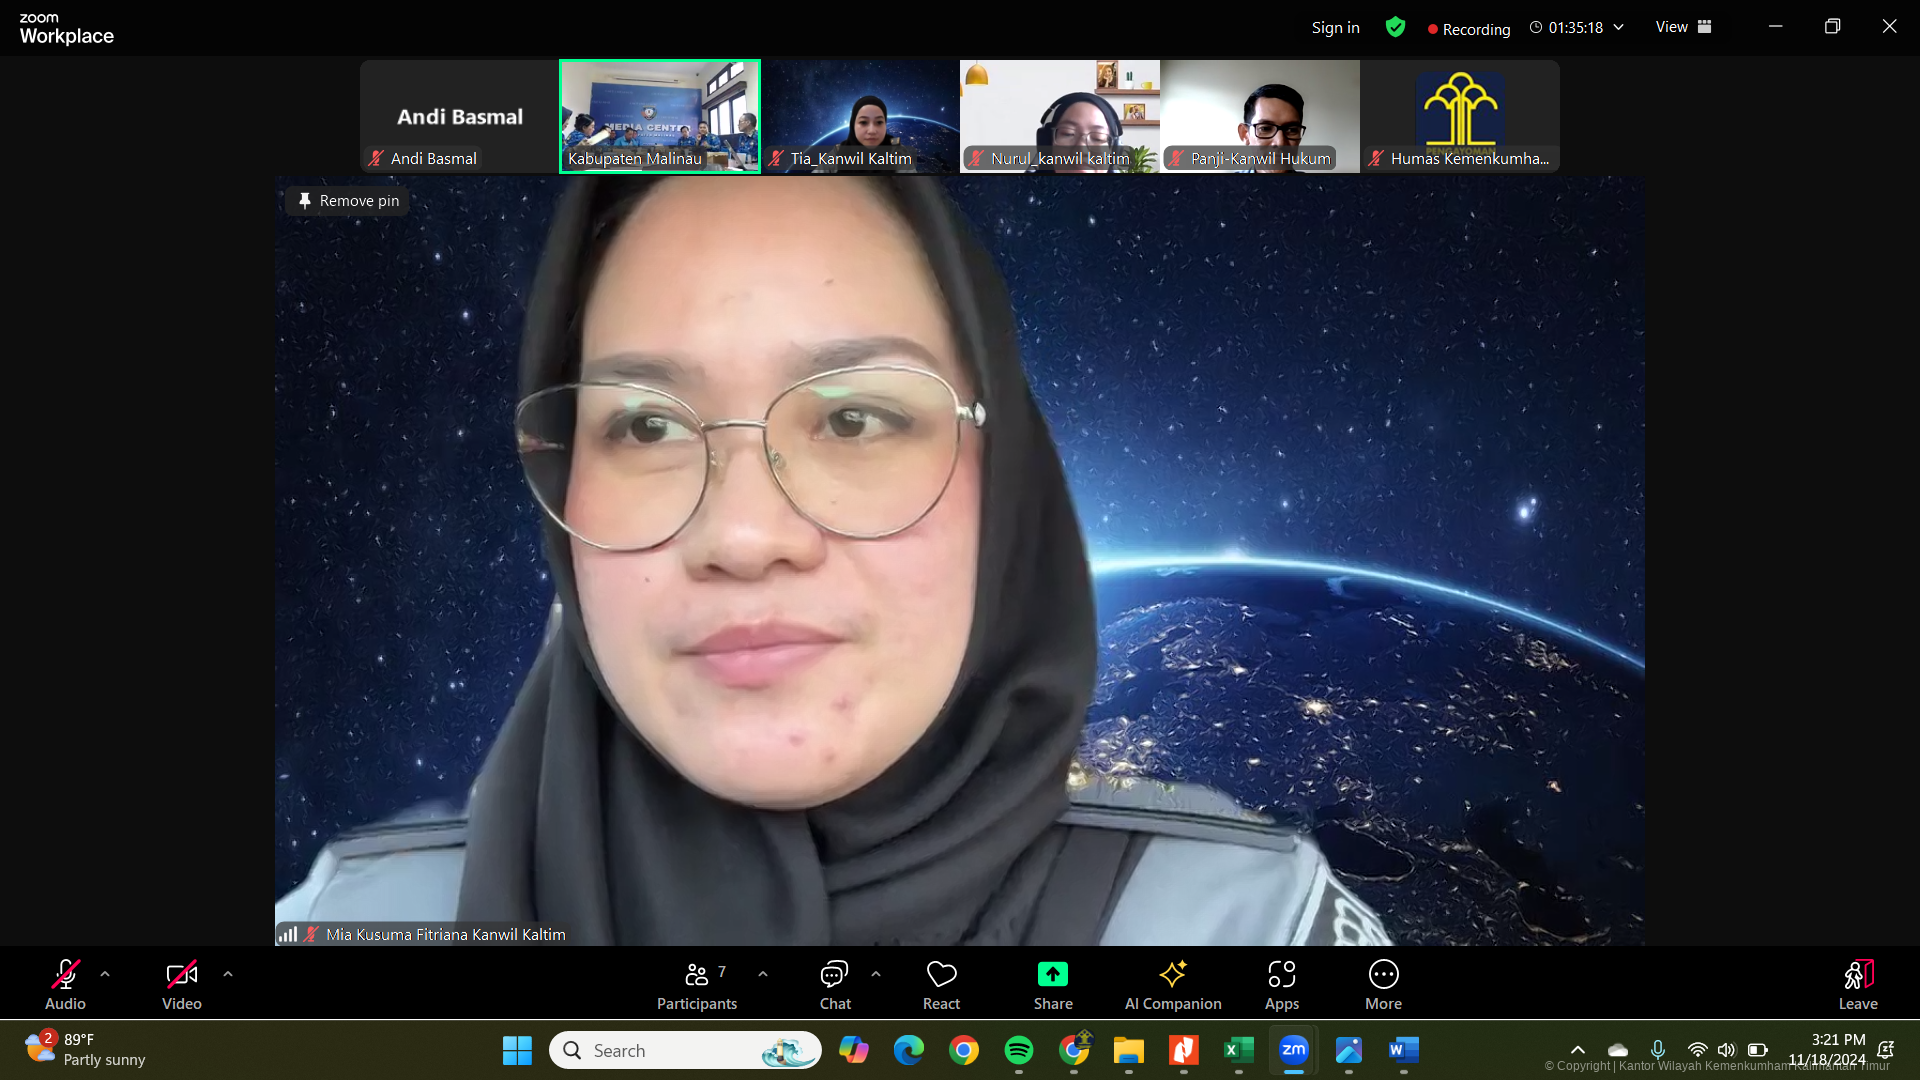Screen dimensions: 1920x1080
Task: Click the microphone tray icon
Action: tap(1658, 1050)
